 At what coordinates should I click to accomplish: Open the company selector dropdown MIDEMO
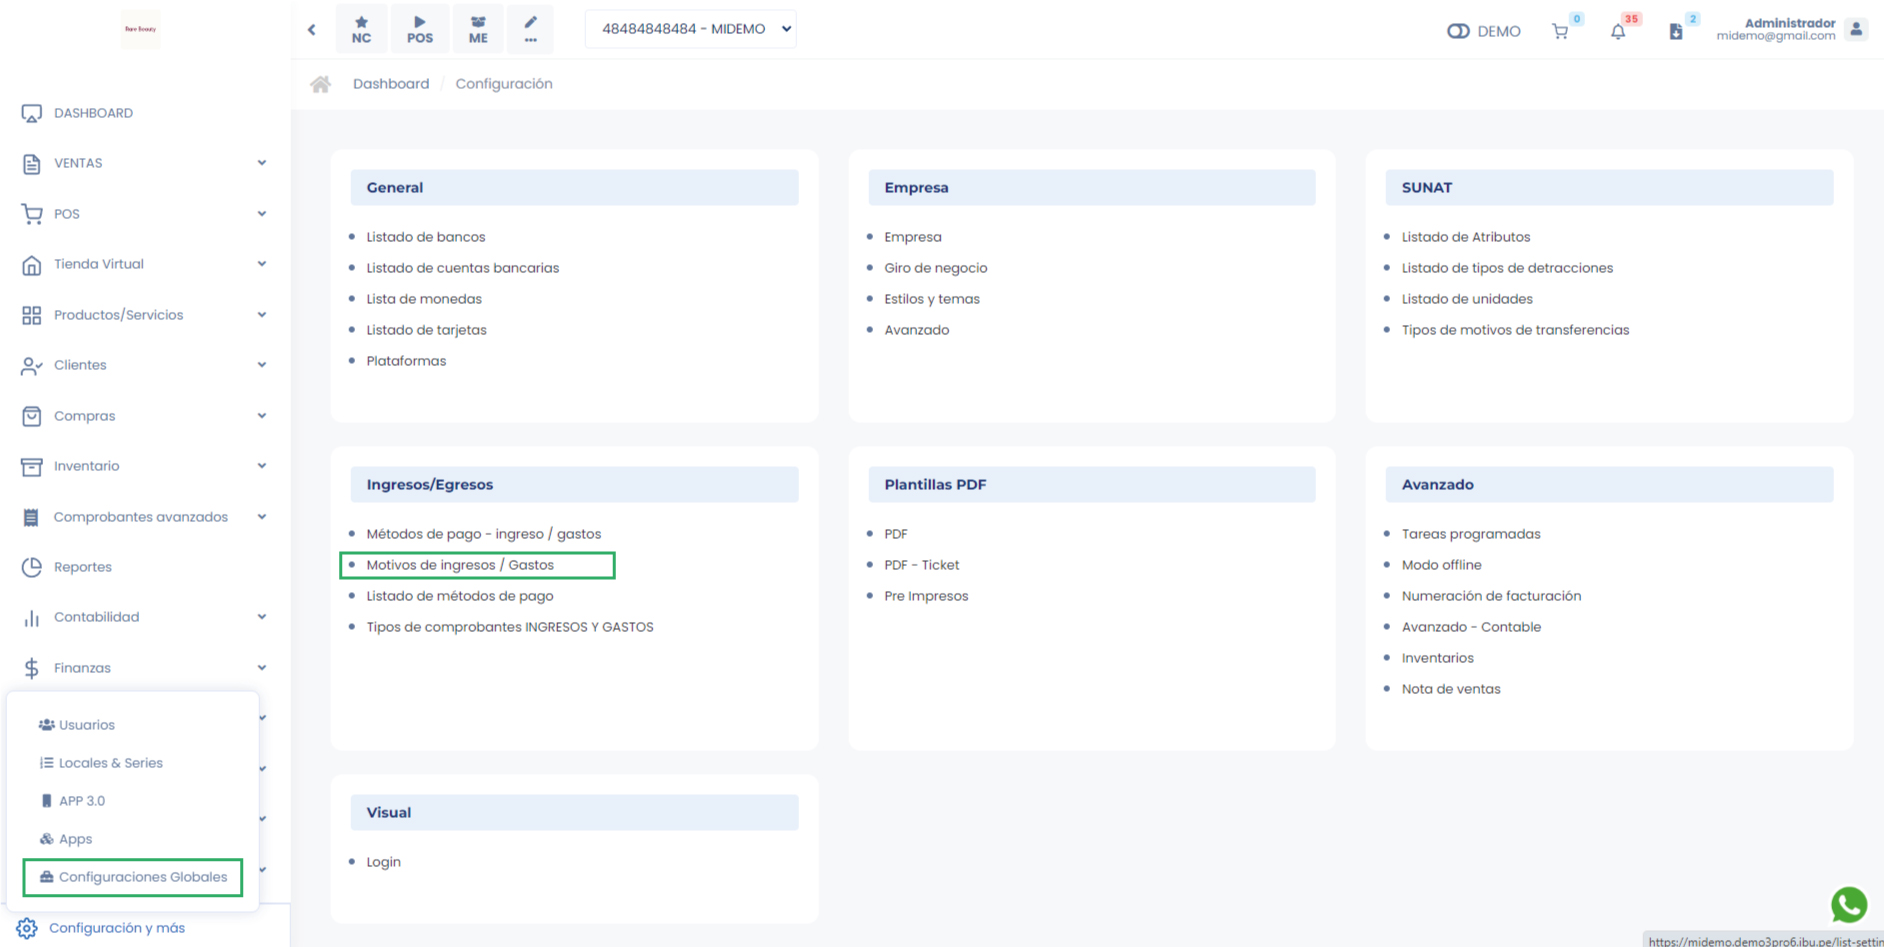(690, 29)
